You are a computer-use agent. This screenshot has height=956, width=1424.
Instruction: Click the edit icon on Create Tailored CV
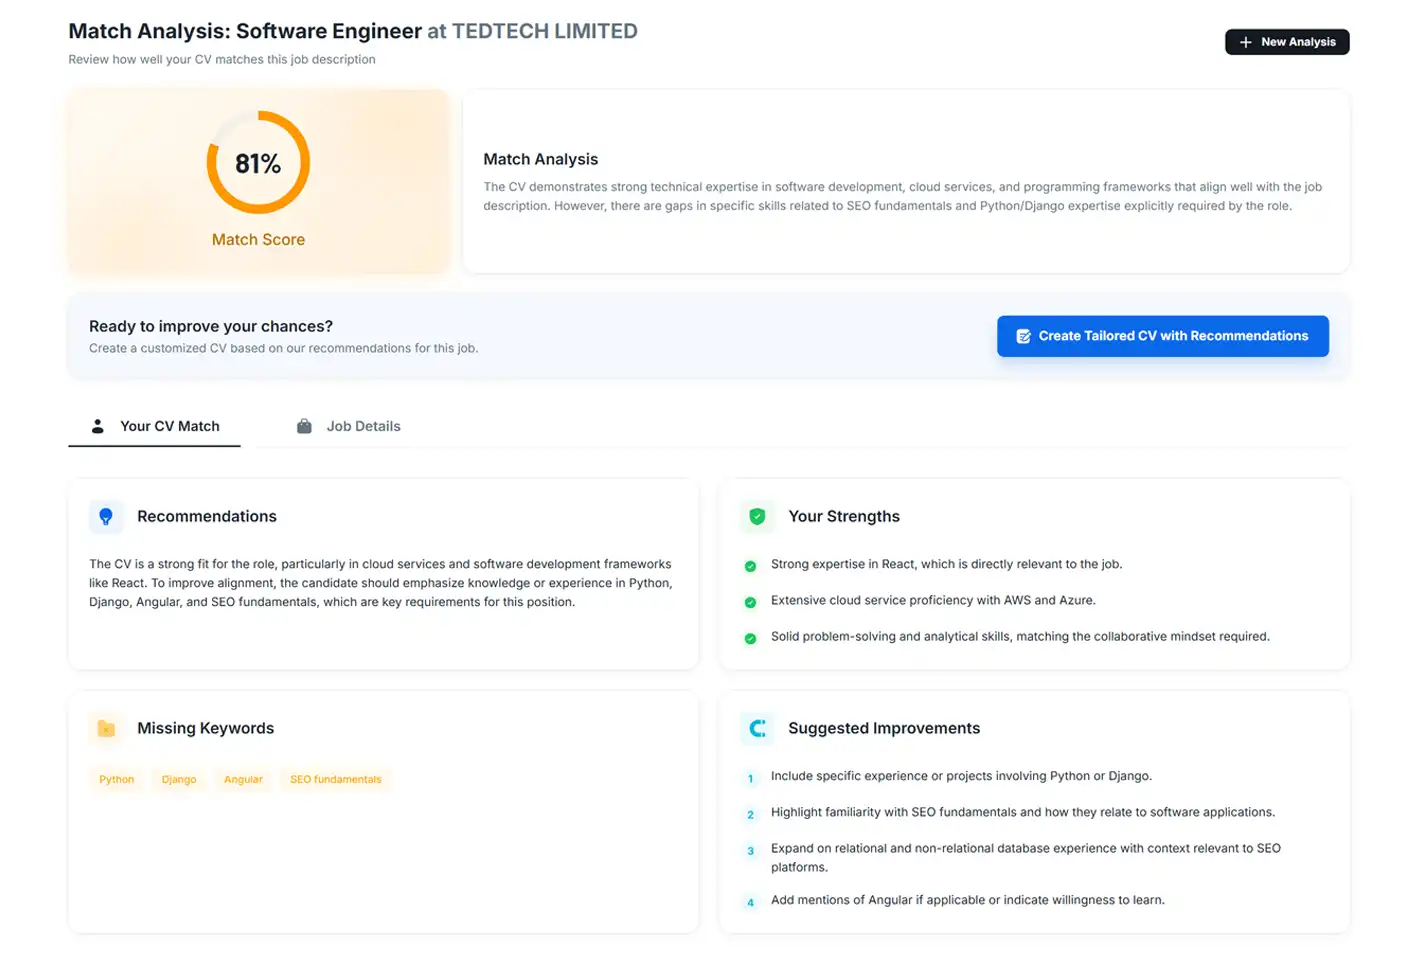coord(1023,337)
